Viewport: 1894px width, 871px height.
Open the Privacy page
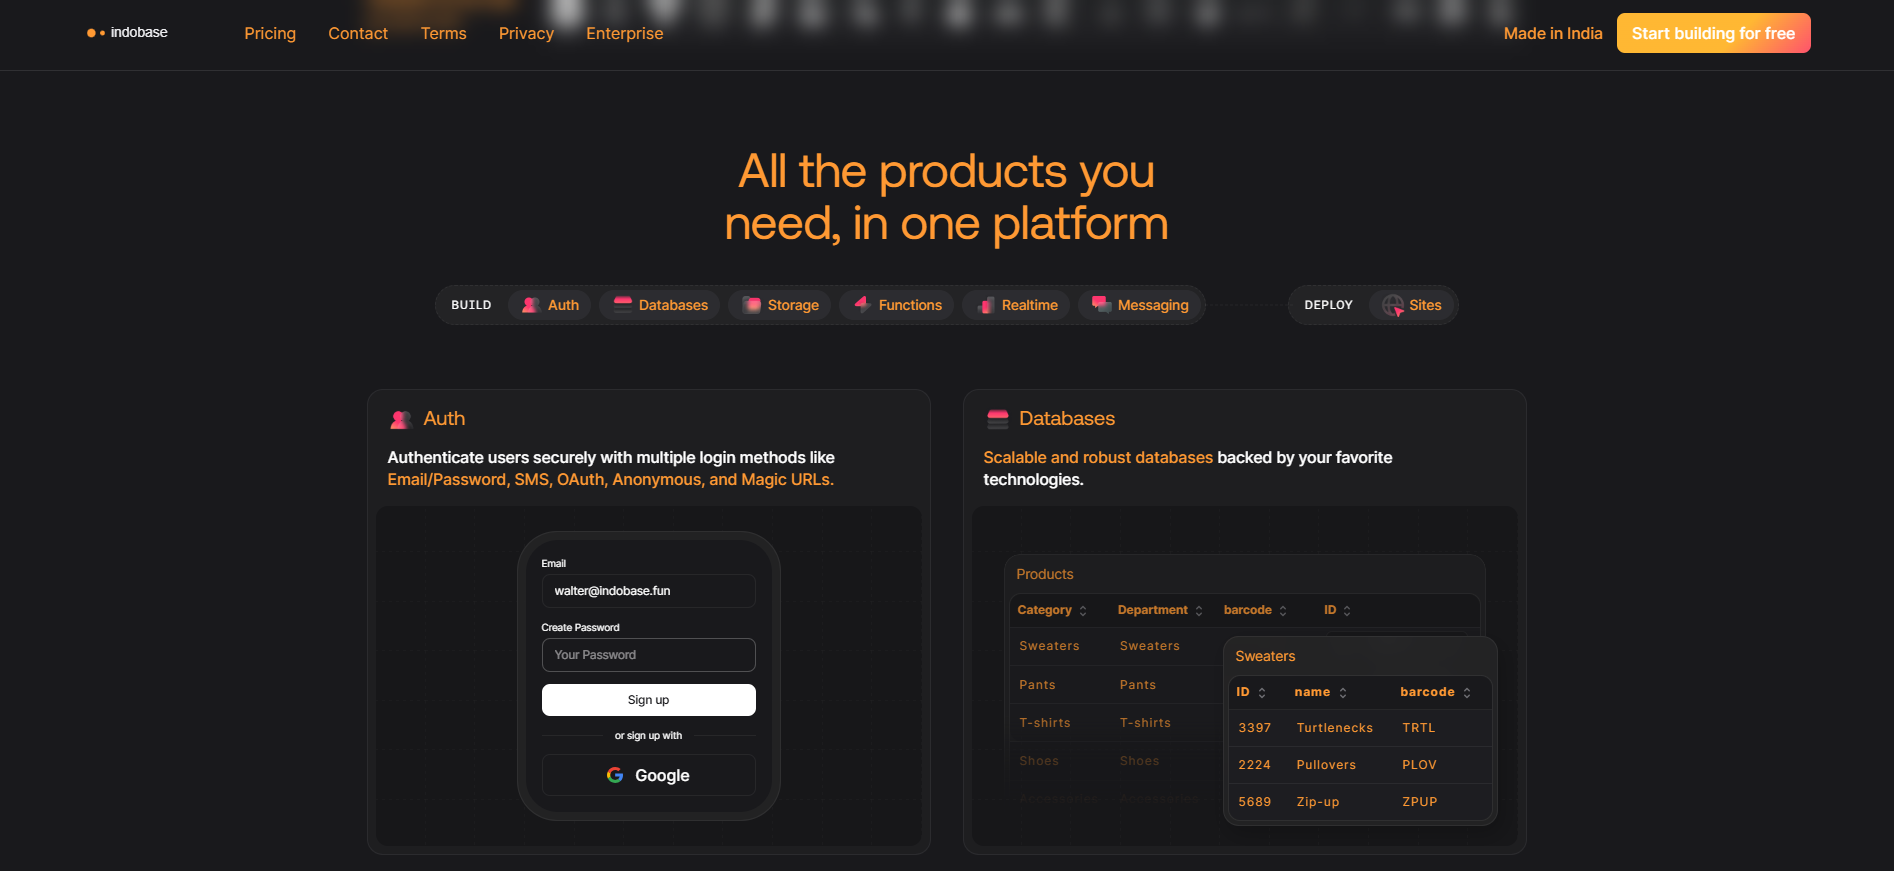[x=526, y=33]
